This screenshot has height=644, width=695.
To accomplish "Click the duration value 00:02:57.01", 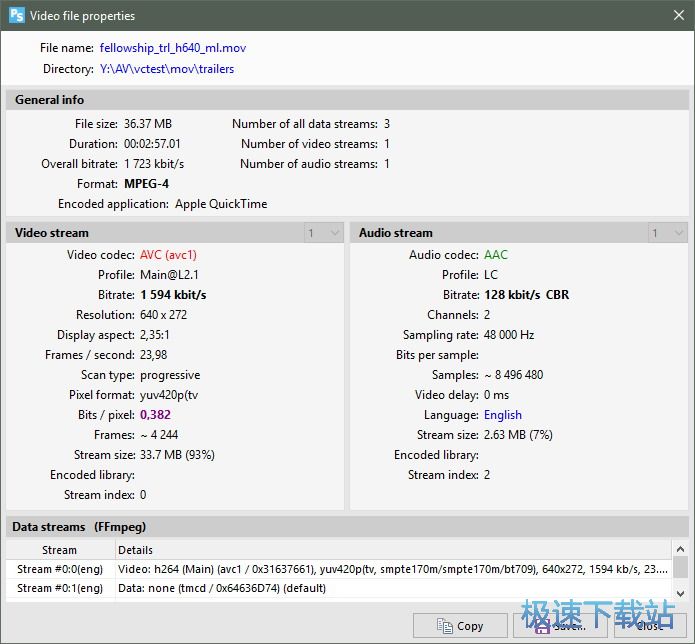I will [152, 144].
